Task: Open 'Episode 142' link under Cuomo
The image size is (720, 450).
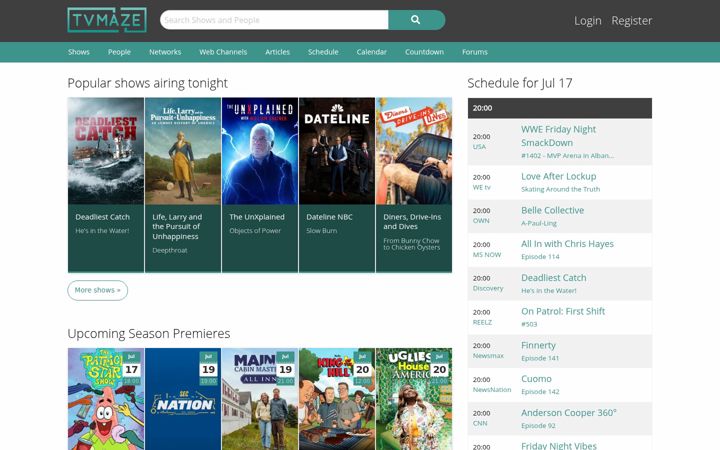Action: click(540, 392)
